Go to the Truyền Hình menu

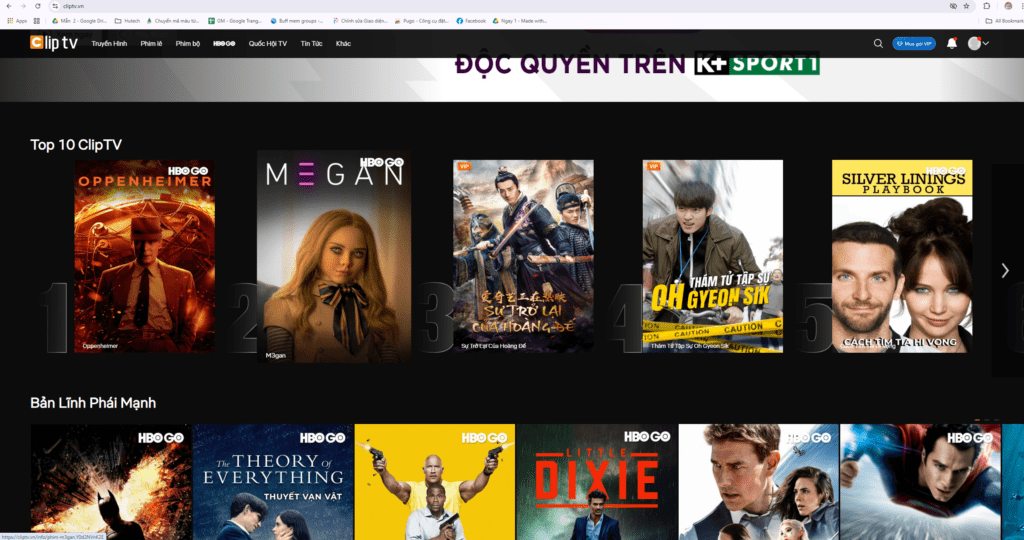tap(109, 44)
